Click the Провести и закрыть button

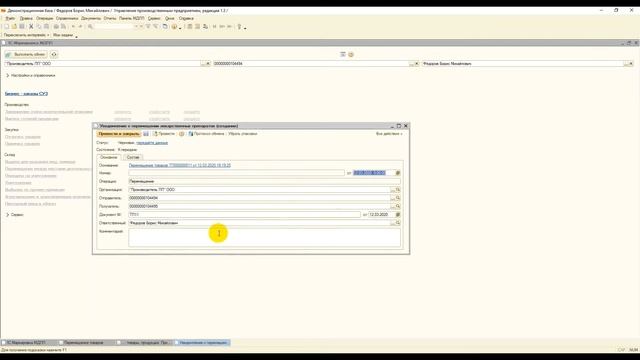coord(119,134)
